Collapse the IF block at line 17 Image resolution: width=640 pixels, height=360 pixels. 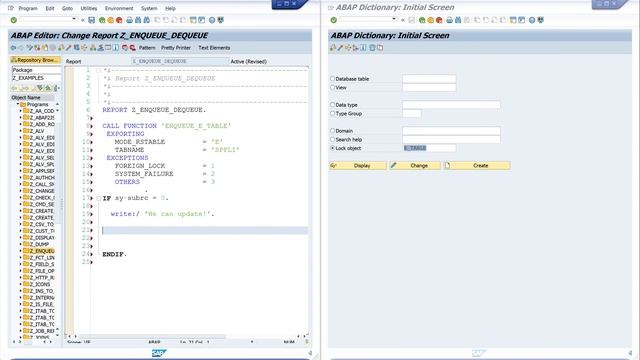[98, 198]
